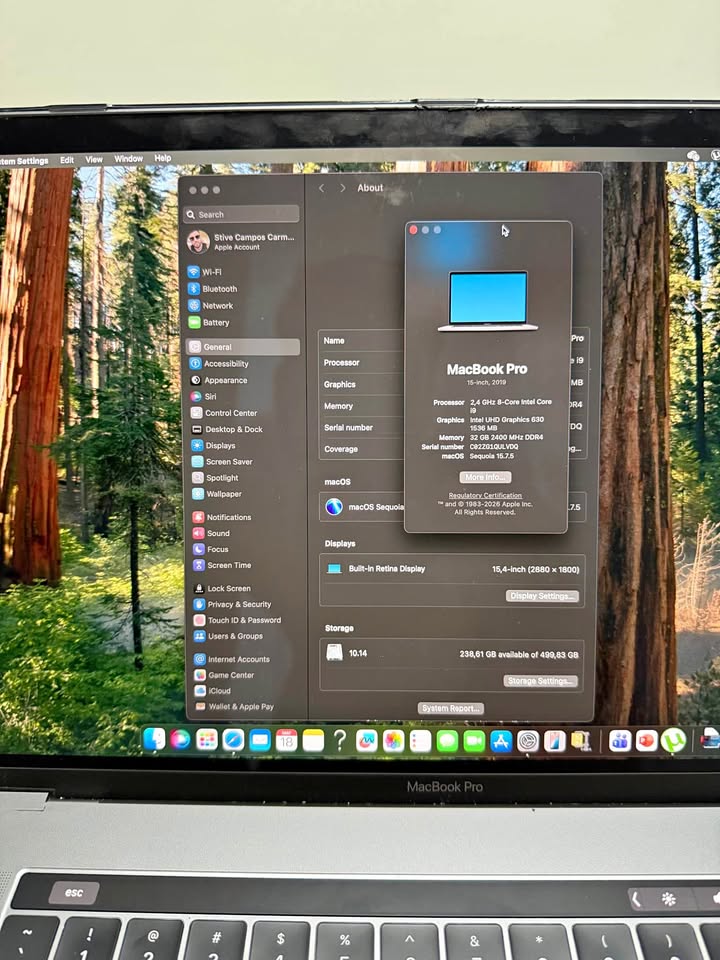Open Launchpad in the Dock
This screenshot has height=960, width=720.
(207, 740)
